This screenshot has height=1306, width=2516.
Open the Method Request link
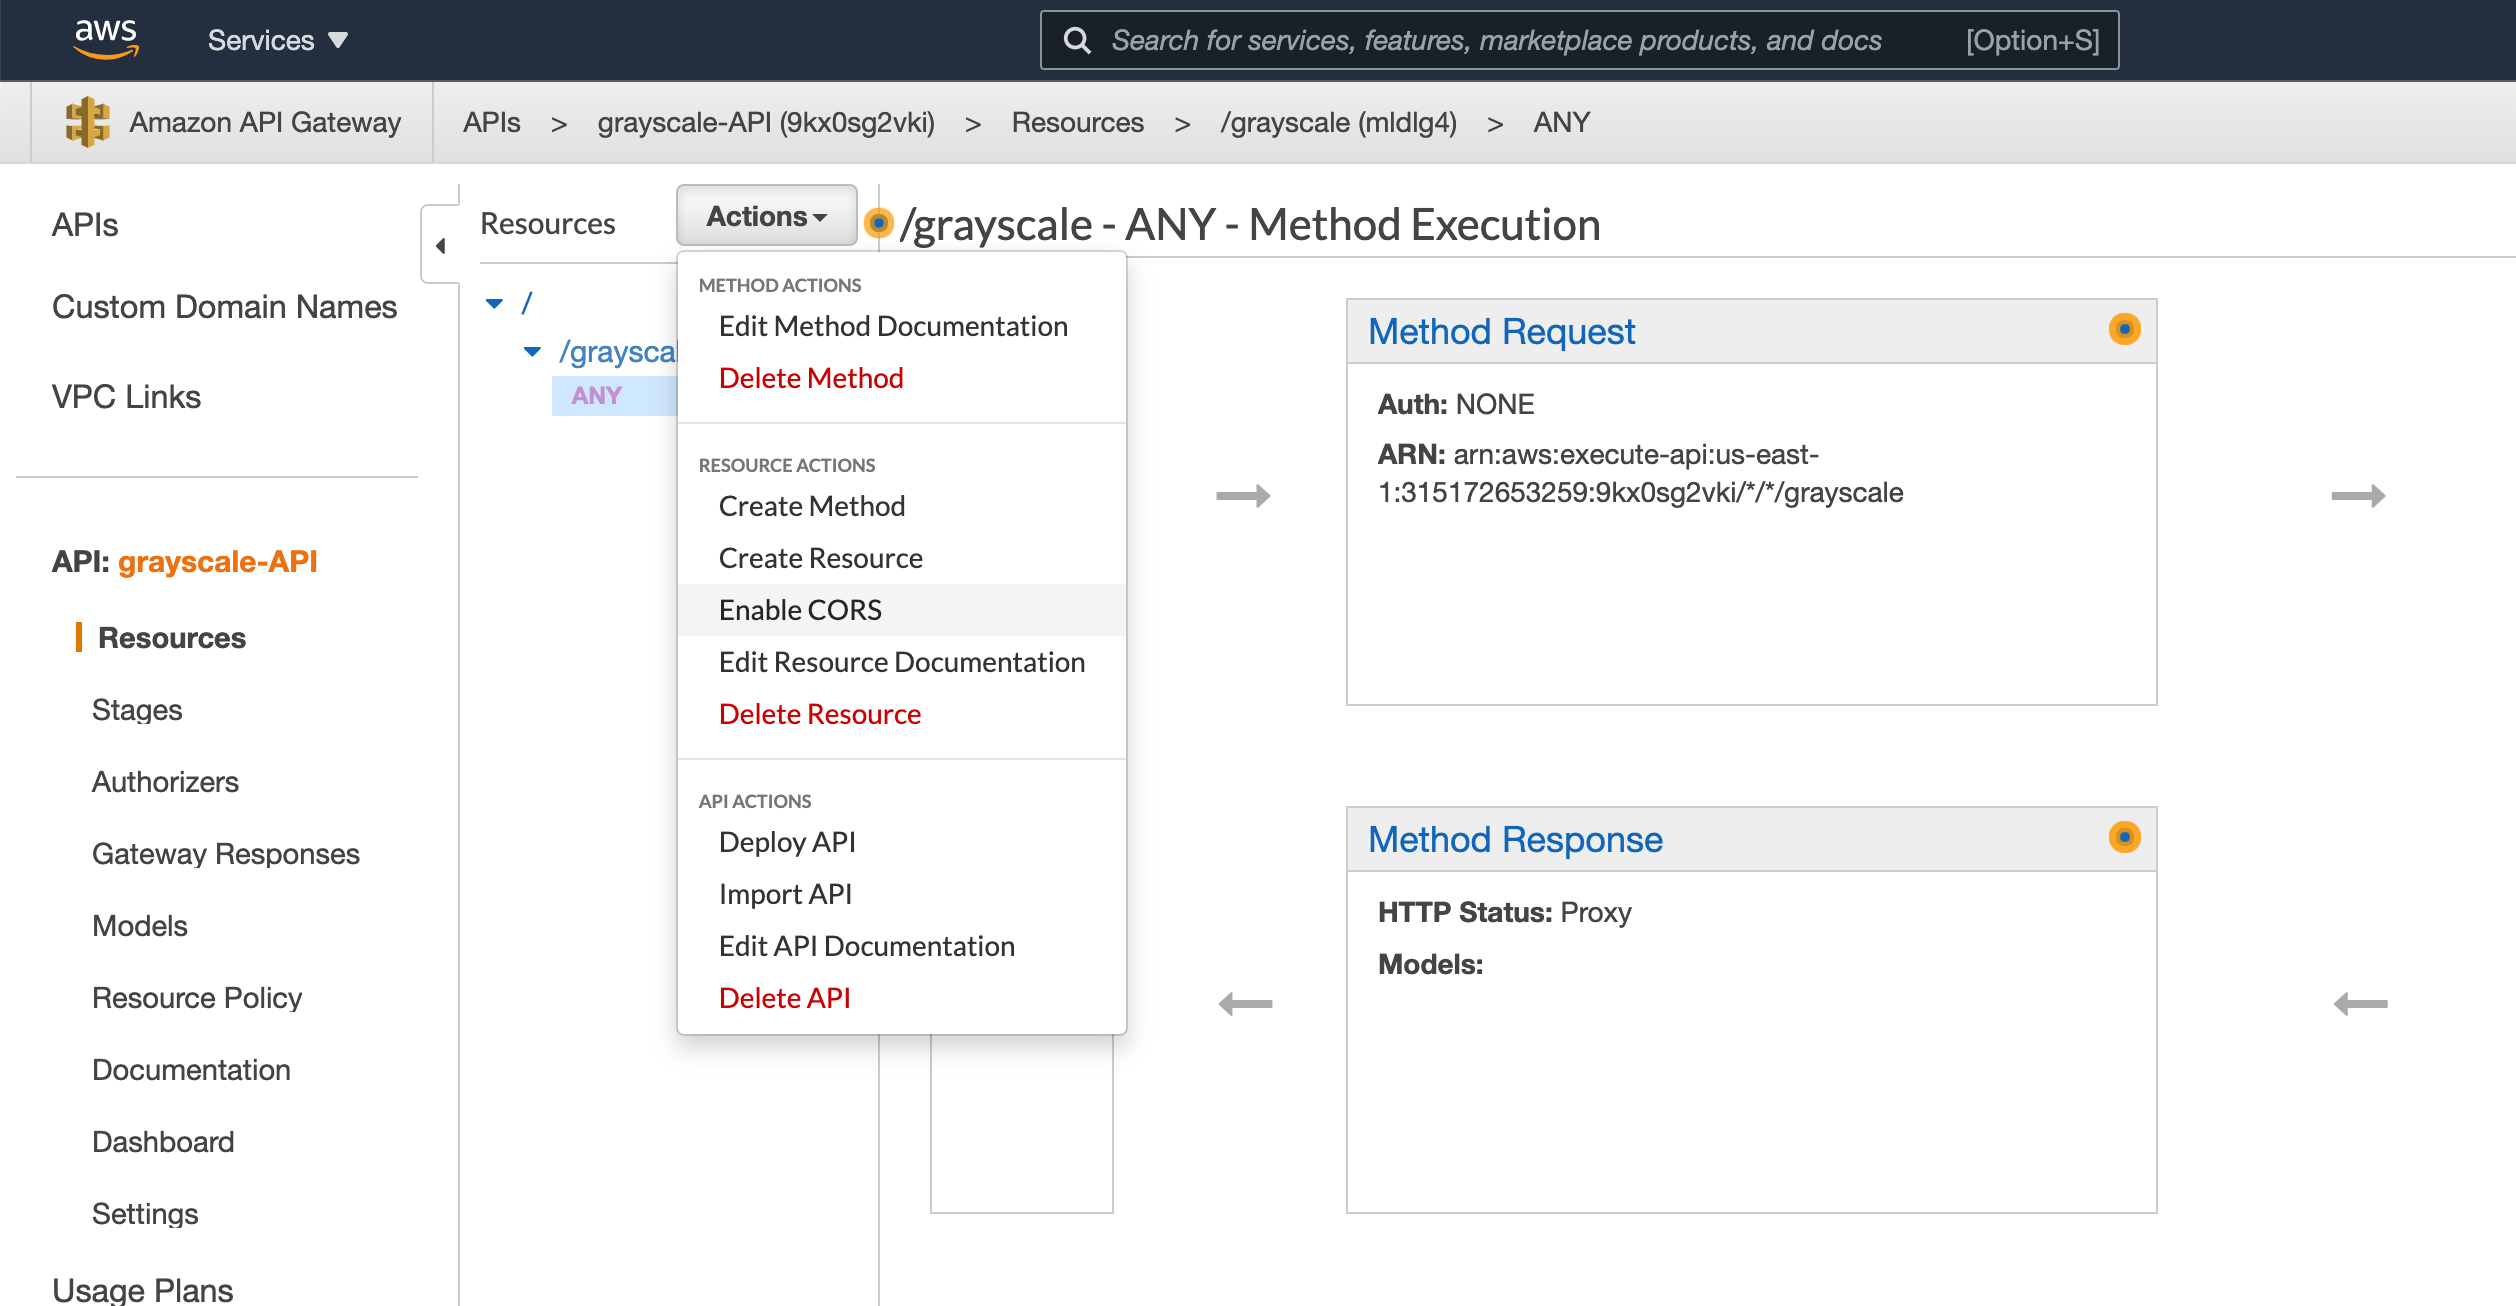(x=1501, y=331)
